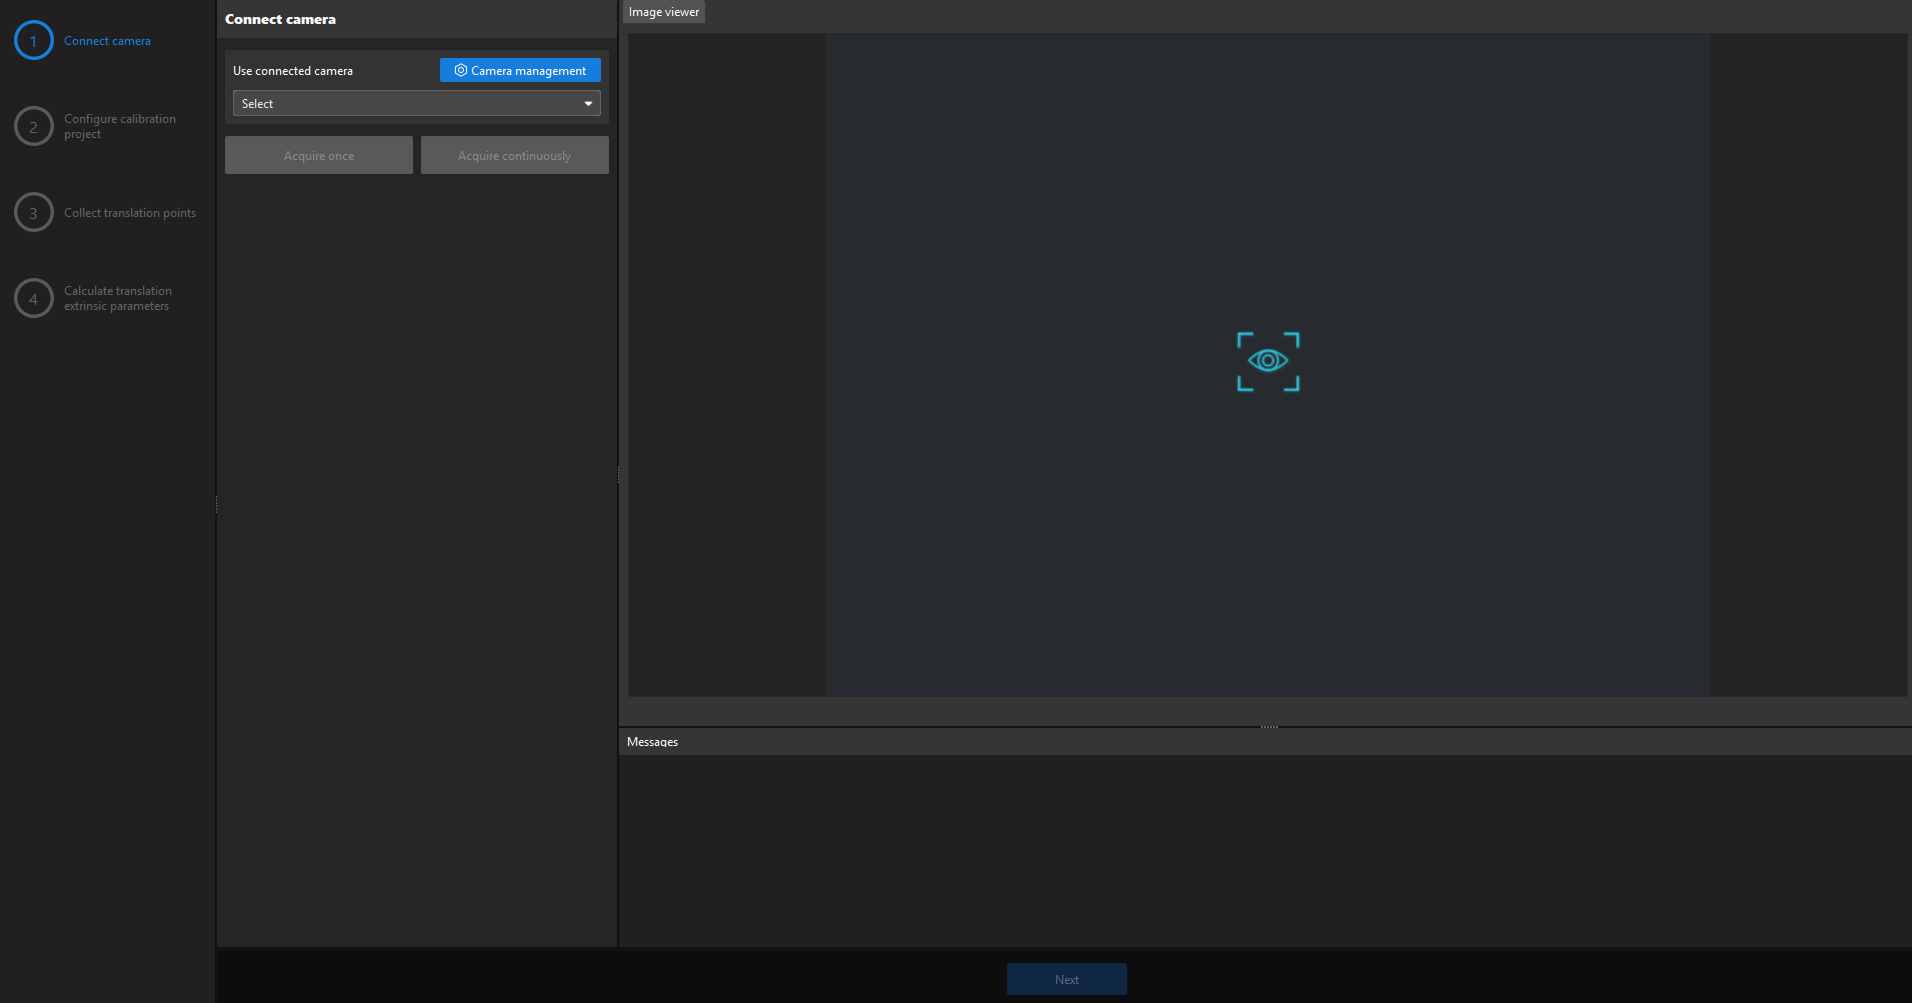Select Collect translation points step label
This screenshot has height=1003, width=1912.
tap(130, 213)
